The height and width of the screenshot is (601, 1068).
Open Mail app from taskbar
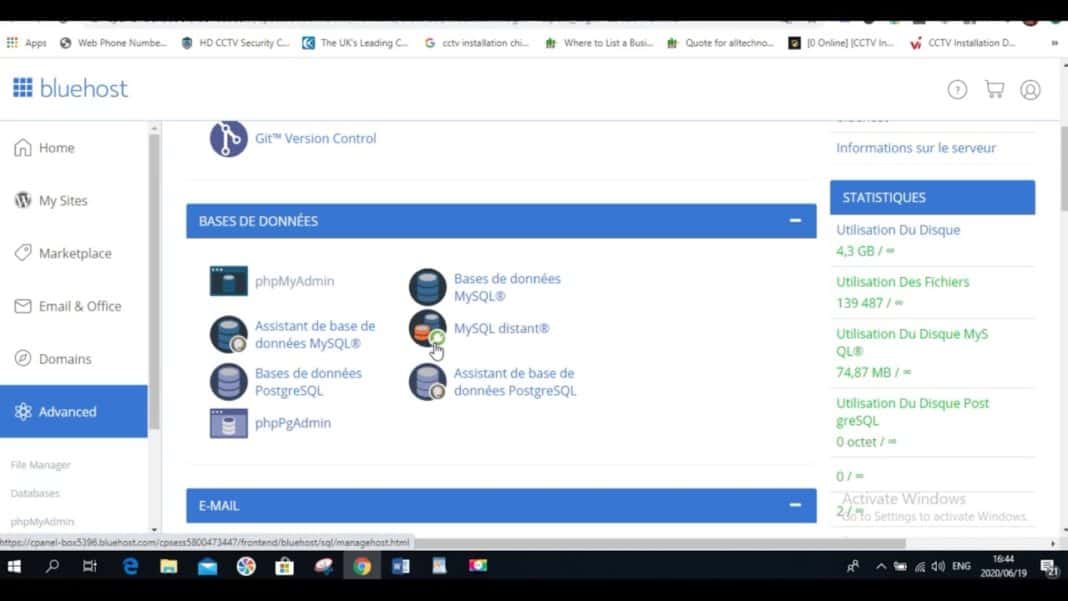click(x=207, y=566)
